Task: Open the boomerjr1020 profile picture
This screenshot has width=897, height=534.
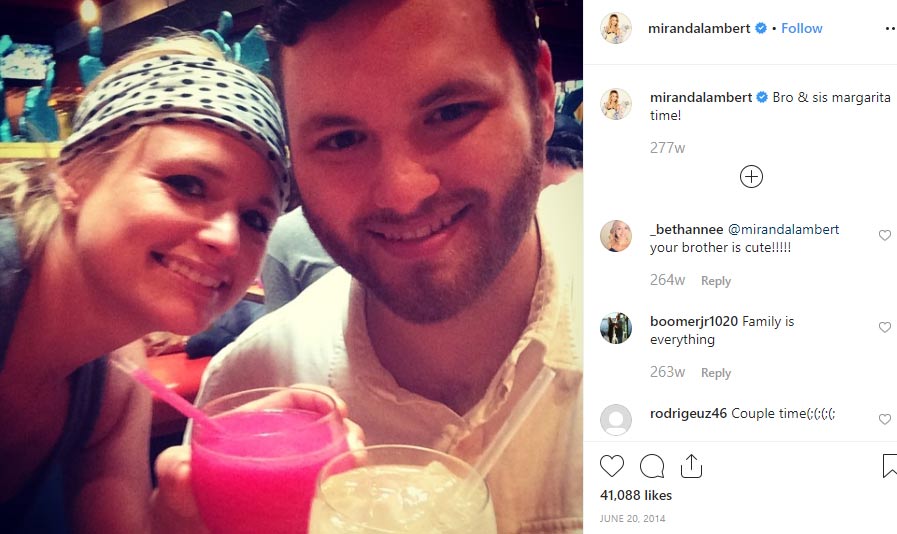Action: tap(616, 328)
